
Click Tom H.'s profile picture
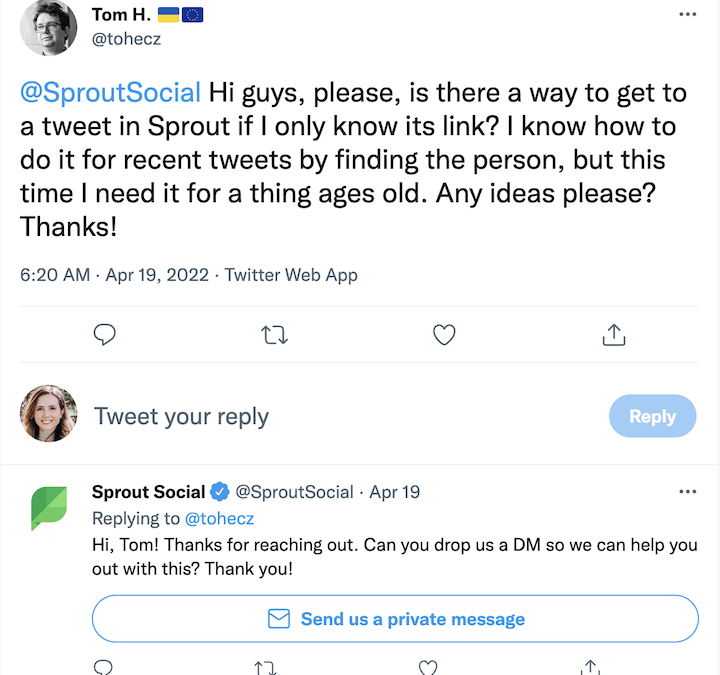coord(48,27)
